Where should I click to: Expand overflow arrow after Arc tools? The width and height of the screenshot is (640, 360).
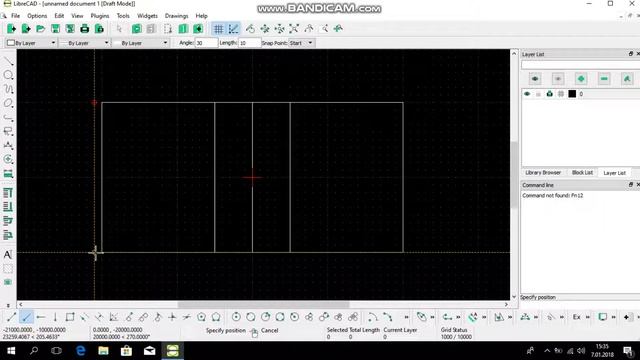click(407, 317)
